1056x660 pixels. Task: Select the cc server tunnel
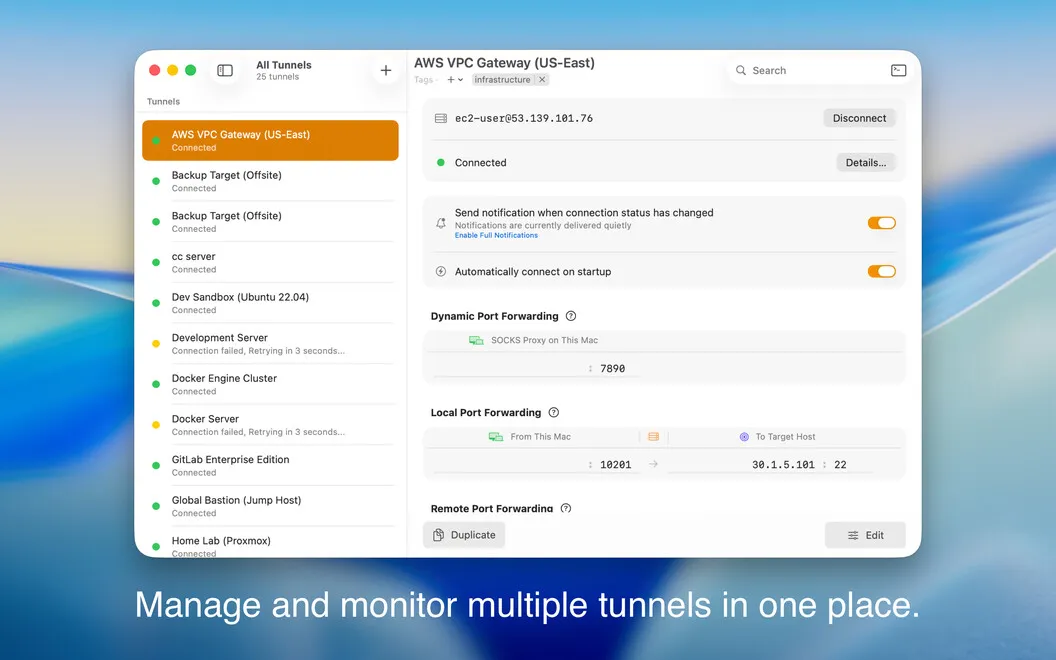[x=270, y=262]
